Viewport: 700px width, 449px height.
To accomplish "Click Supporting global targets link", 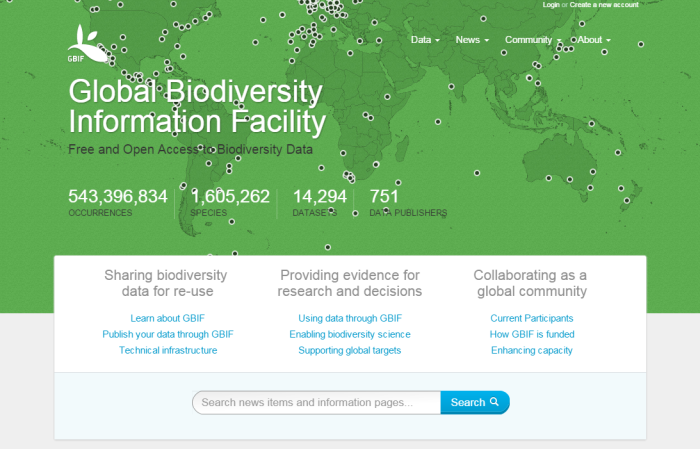I will tap(350, 350).
